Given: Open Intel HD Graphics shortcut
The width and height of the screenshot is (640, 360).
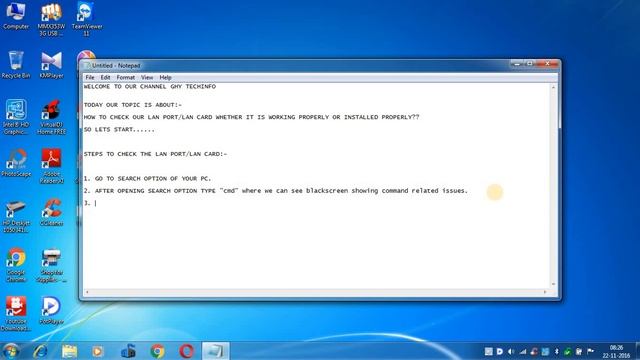Looking at the screenshot, I should [x=16, y=117].
